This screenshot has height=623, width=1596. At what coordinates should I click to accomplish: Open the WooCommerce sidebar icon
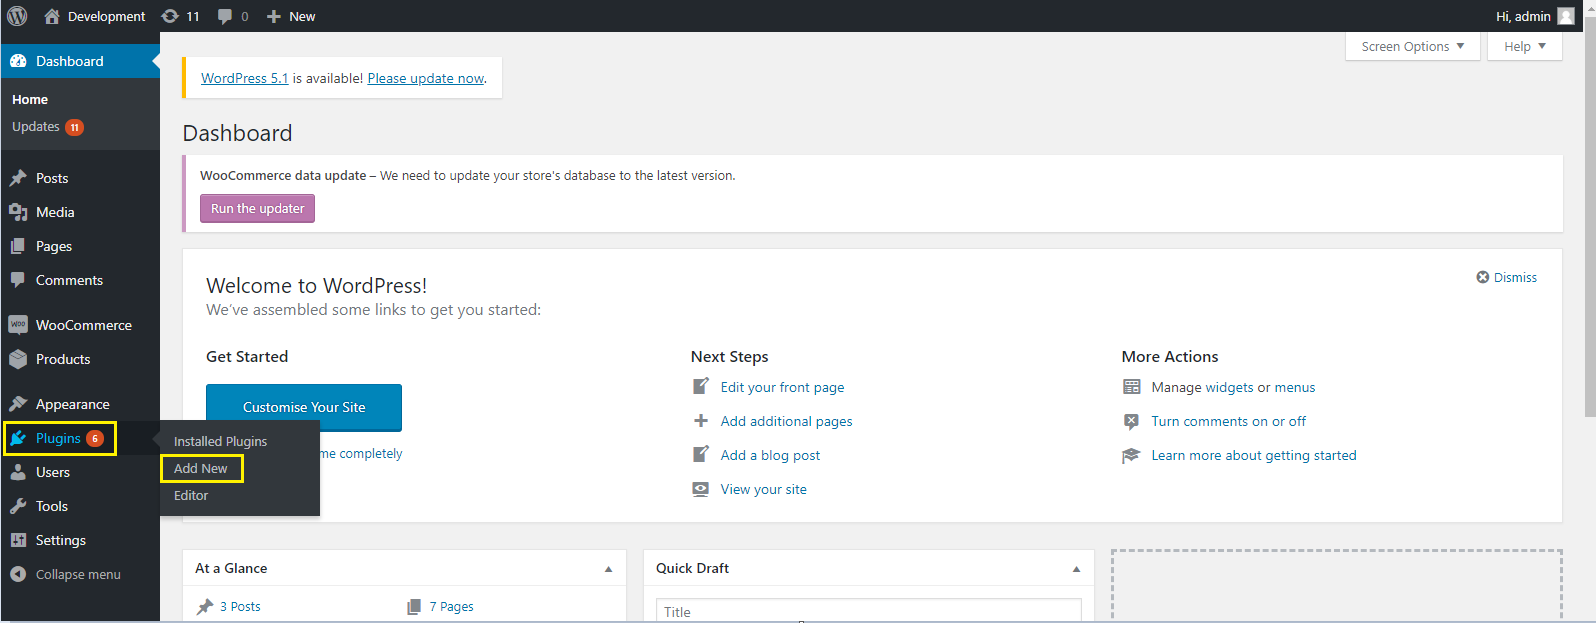18,325
